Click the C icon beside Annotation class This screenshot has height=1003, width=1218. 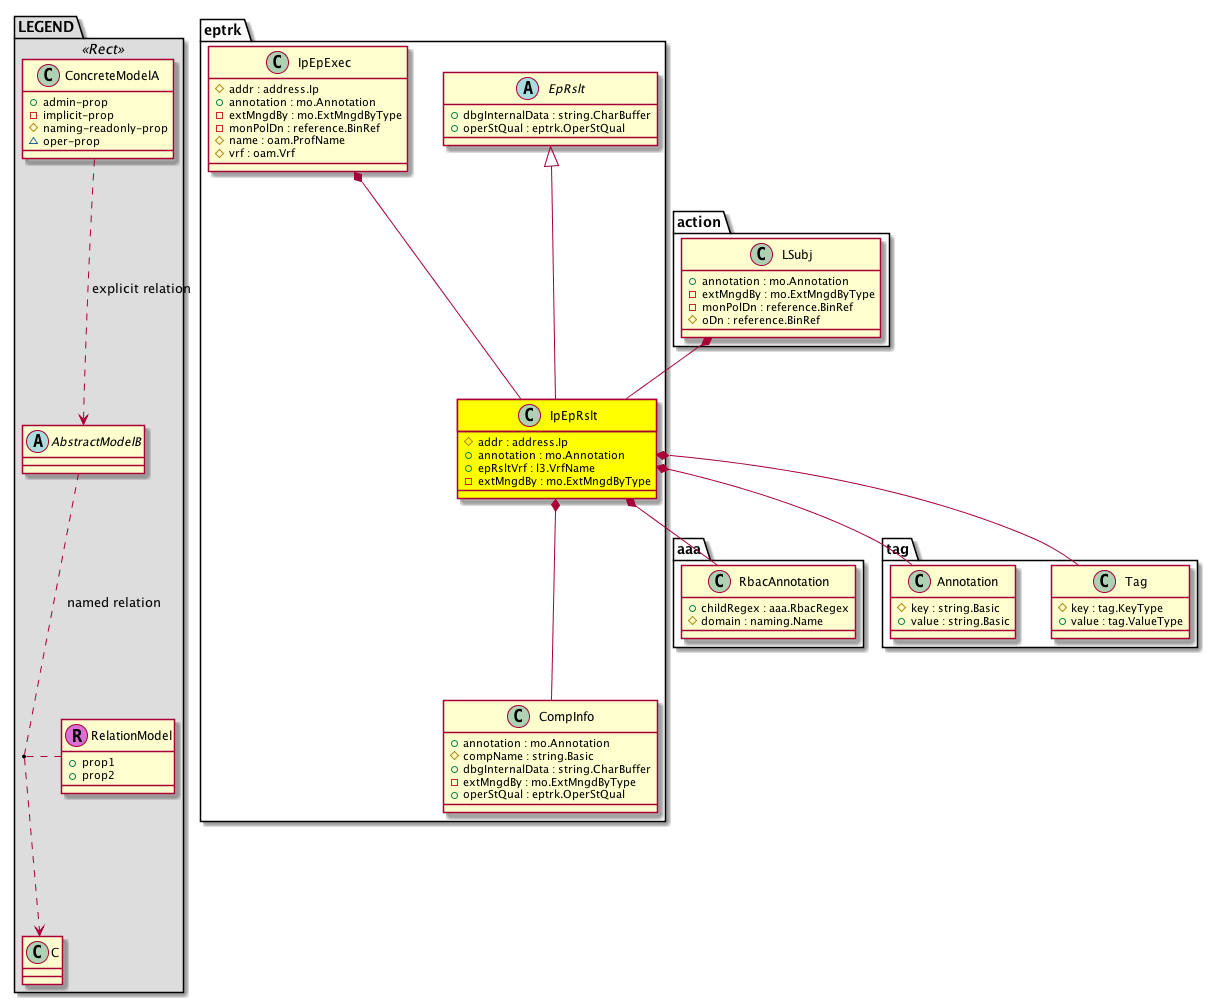917,581
